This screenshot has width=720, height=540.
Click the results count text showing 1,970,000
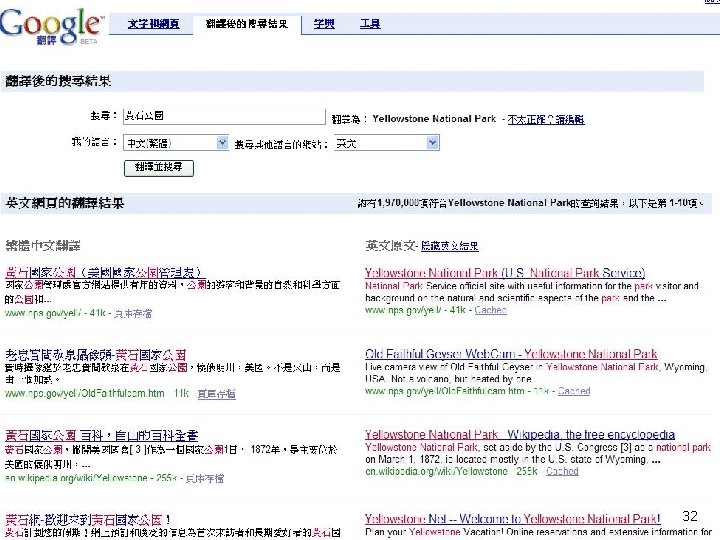click(x=530, y=203)
